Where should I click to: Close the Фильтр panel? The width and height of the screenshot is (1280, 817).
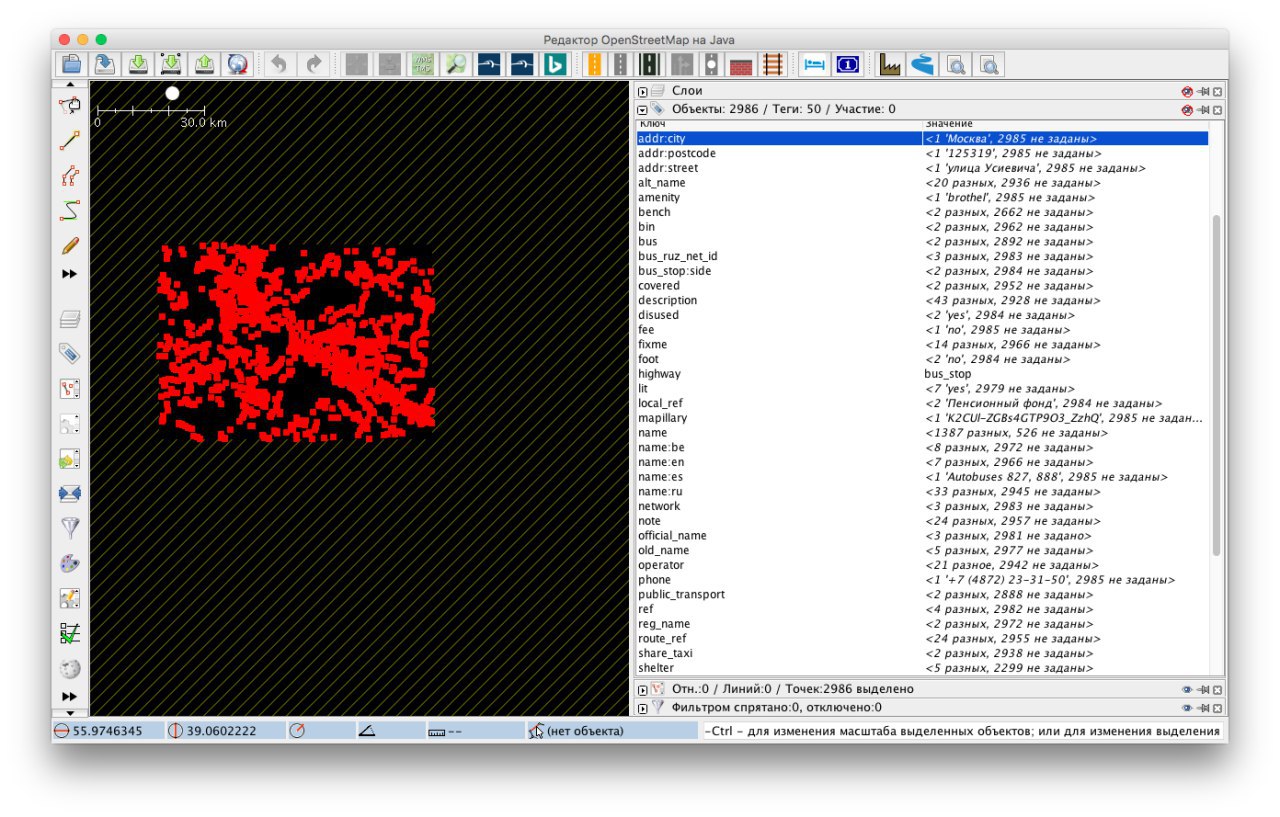coord(1217,707)
